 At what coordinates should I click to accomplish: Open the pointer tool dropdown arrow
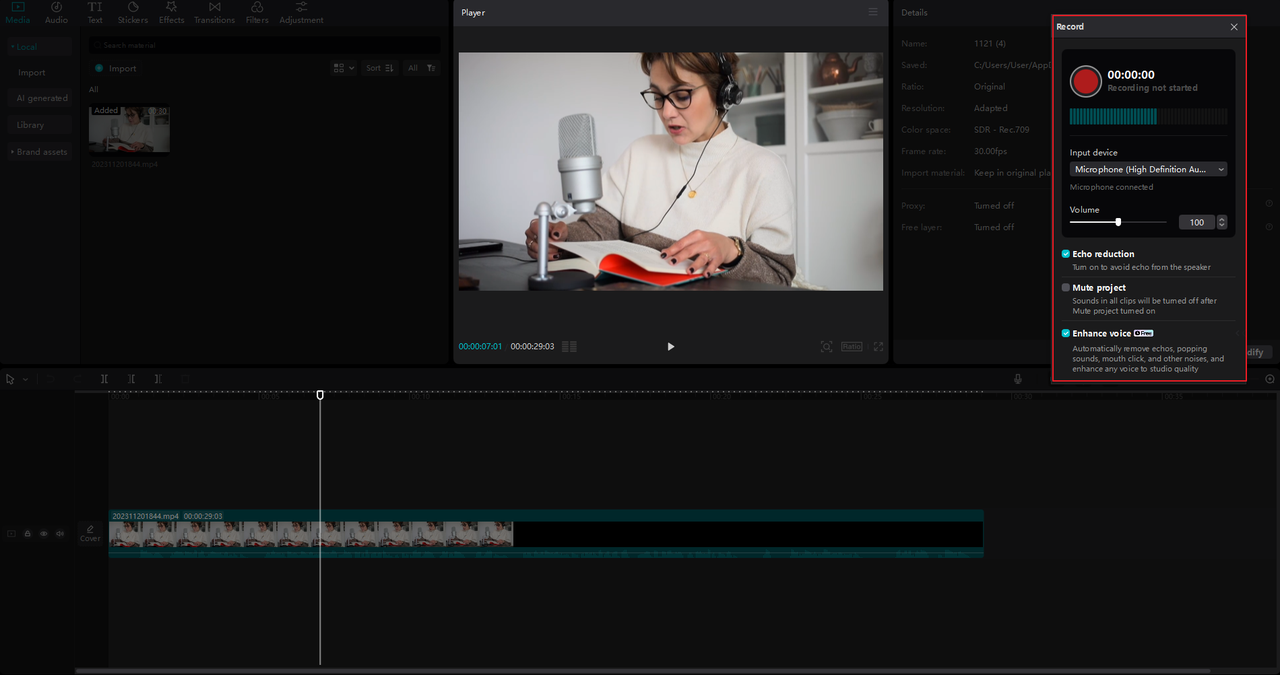[x=25, y=379]
